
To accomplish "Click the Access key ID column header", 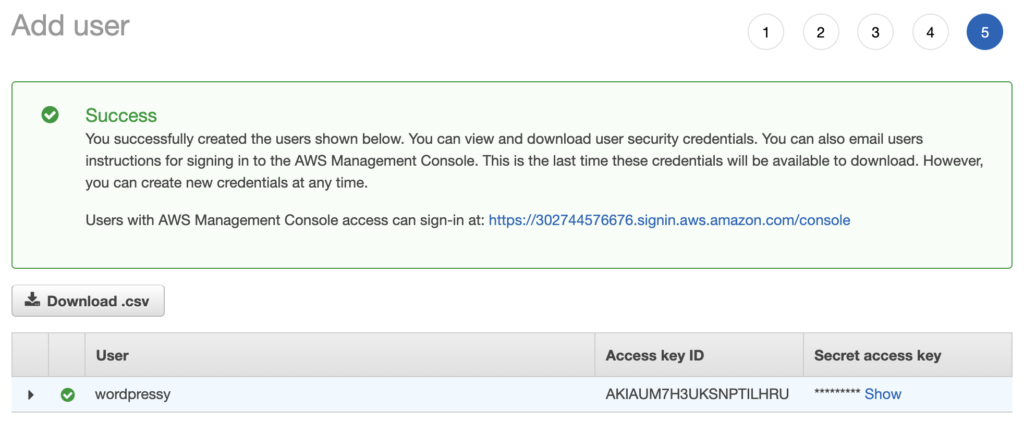I will click(655, 356).
